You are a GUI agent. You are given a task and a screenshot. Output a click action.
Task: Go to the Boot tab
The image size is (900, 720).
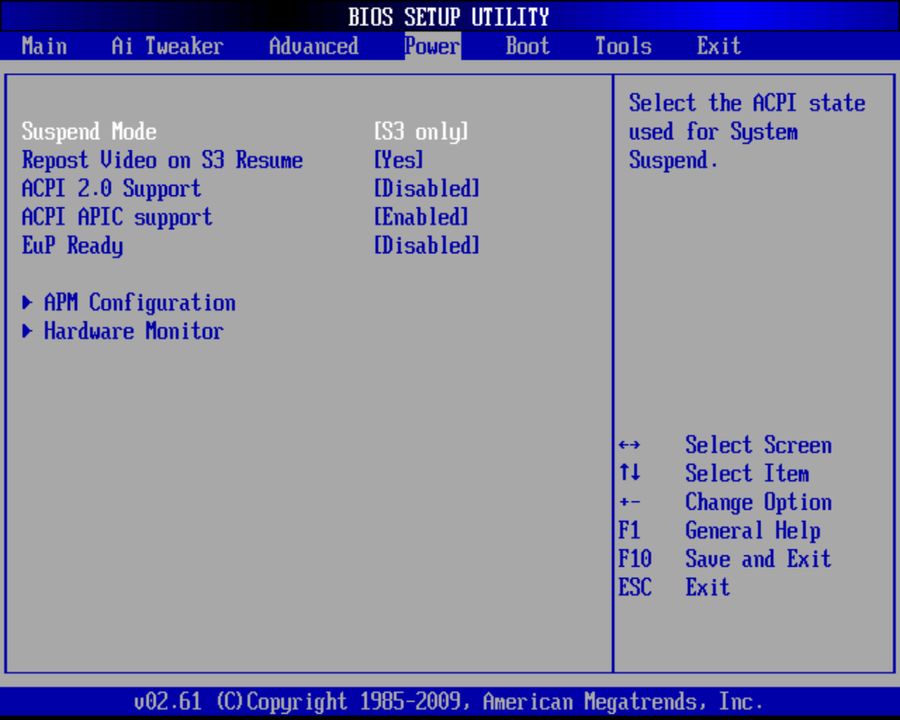(x=527, y=46)
